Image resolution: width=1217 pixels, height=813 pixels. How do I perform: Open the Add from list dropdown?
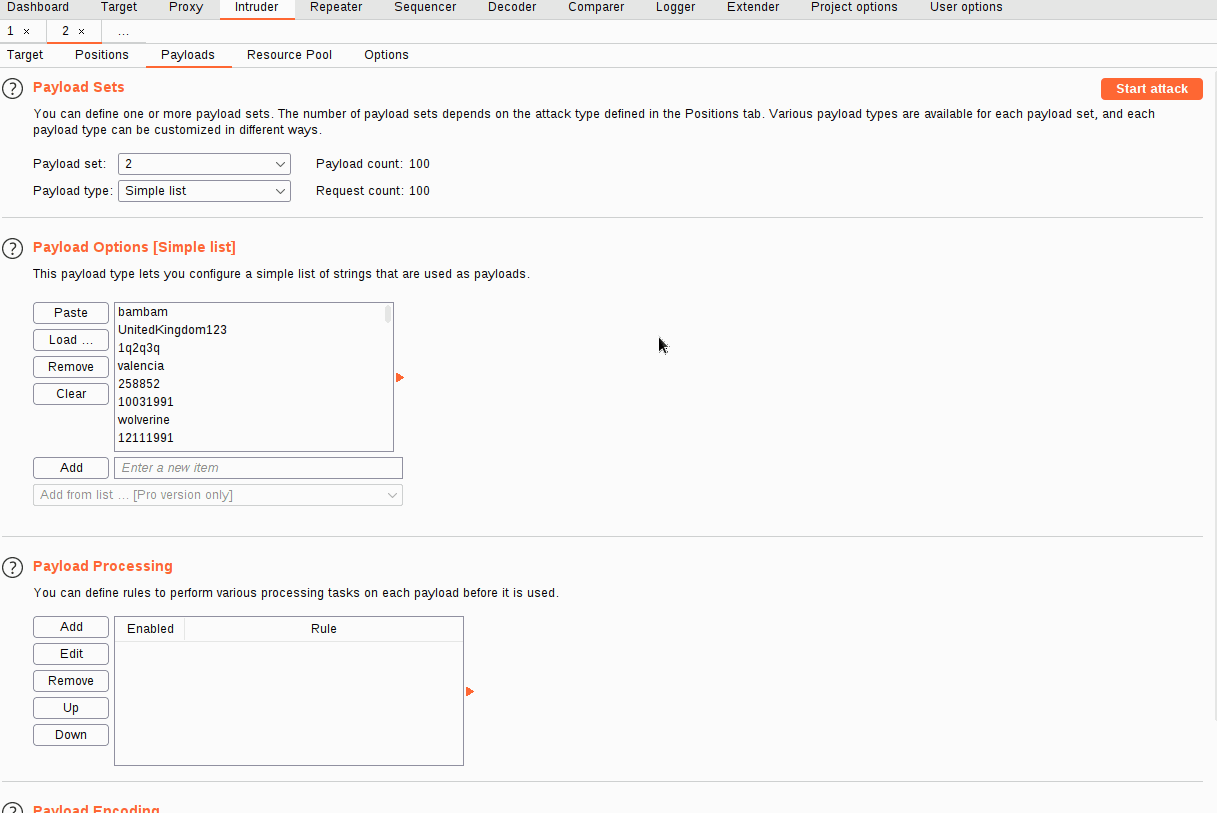(218, 495)
